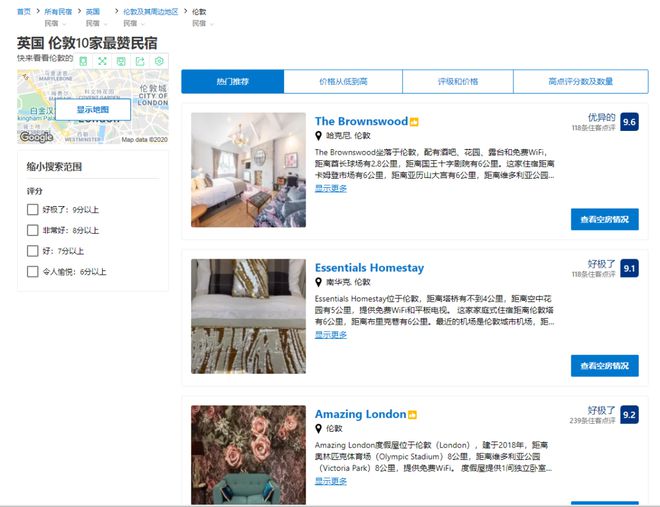Select the 热门推荐 sort tab

point(233,81)
